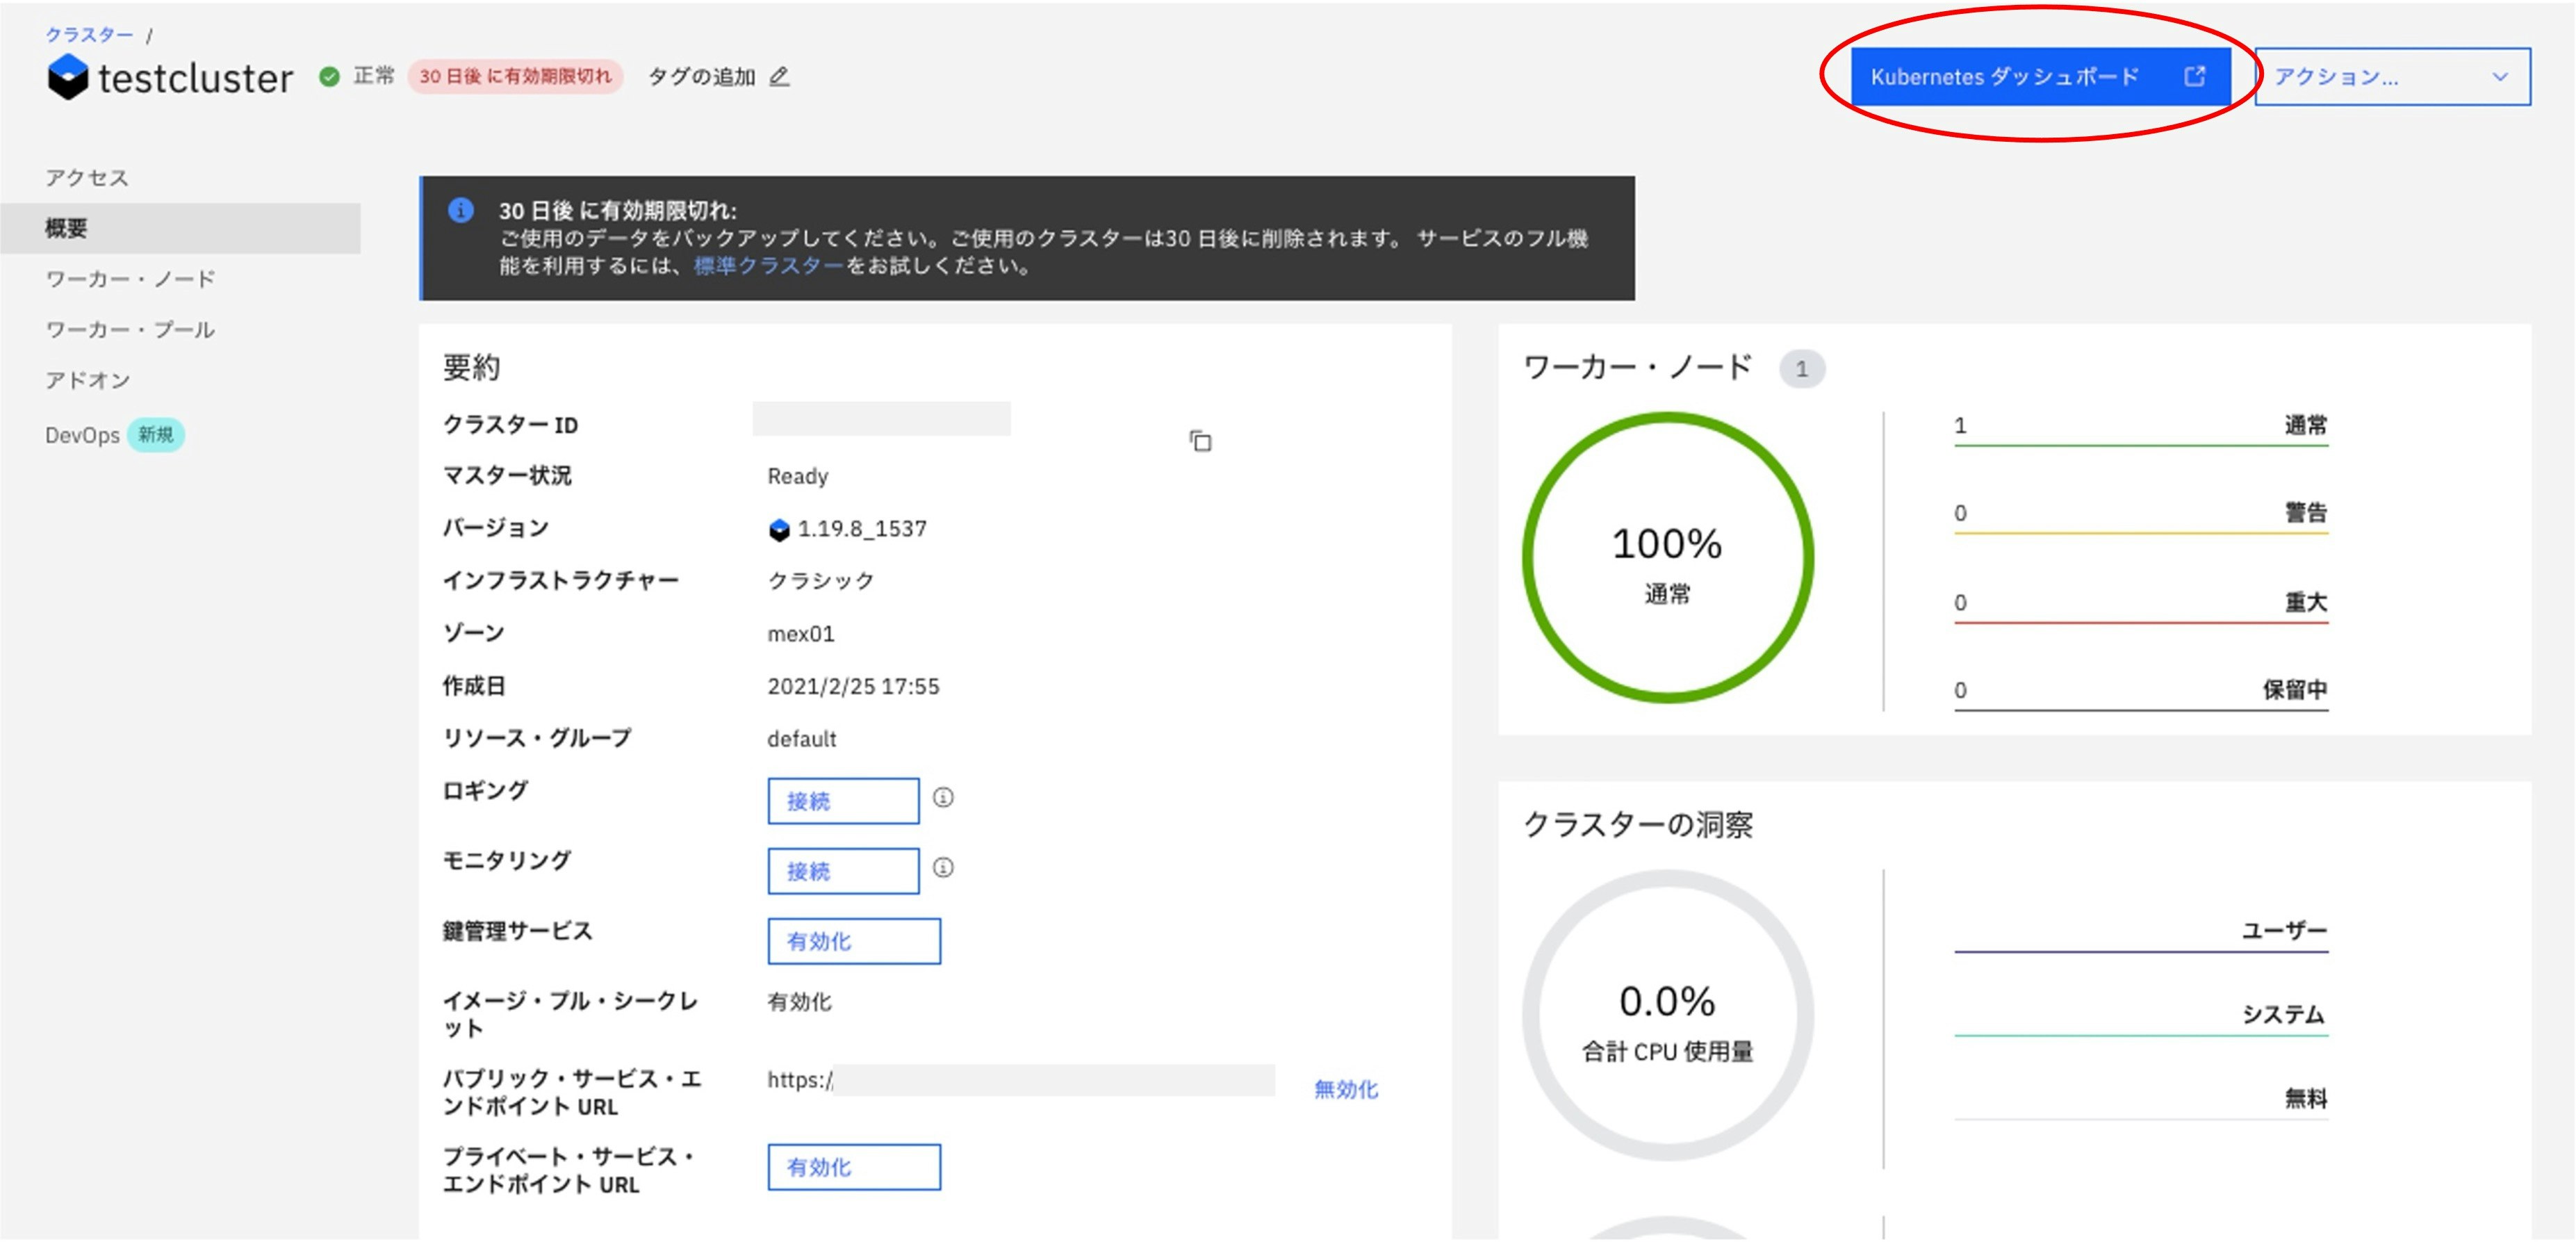Connect logging with the 接続 button
The height and width of the screenshot is (1242, 2576).
point(842,800)
